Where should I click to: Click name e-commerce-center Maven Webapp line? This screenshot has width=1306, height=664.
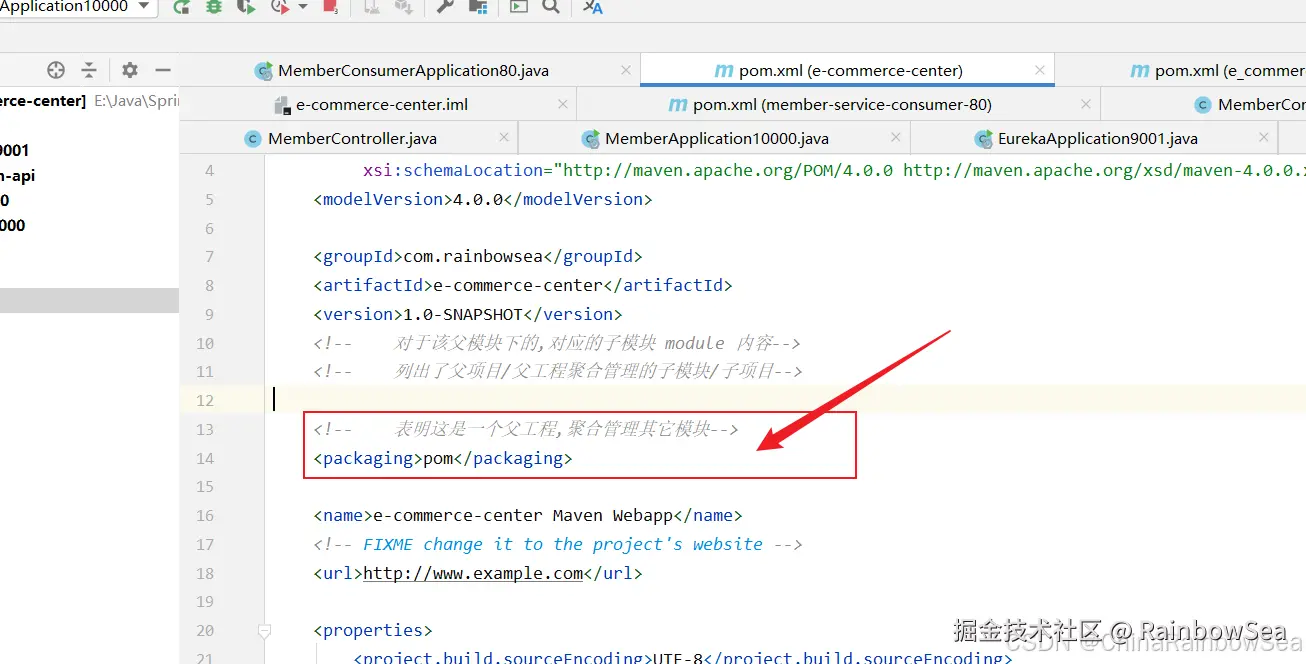point(528,516)
